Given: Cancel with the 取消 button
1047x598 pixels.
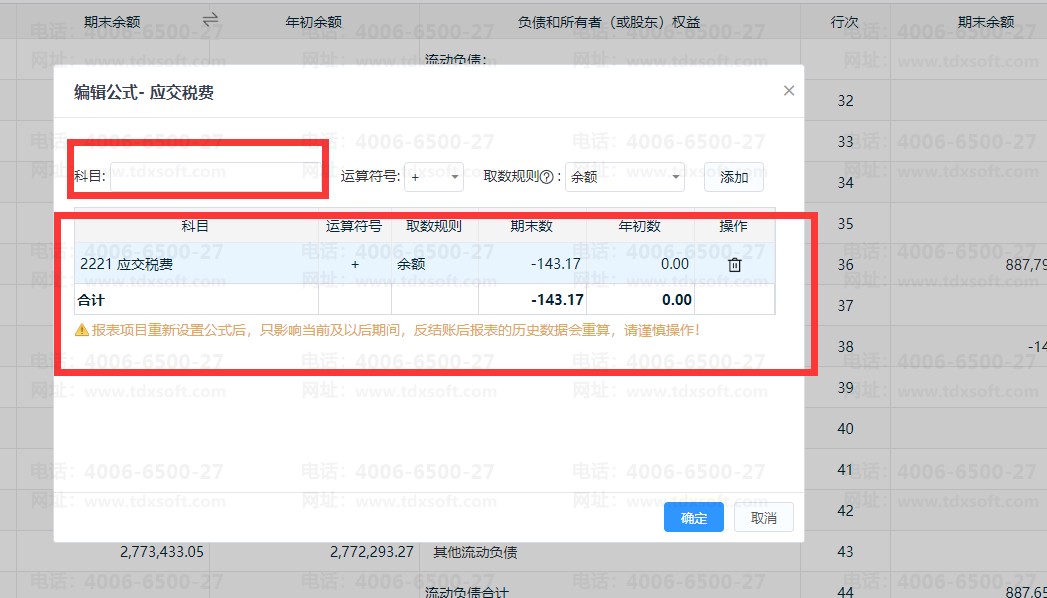Looking at the screenshot, I should (764, 517).
